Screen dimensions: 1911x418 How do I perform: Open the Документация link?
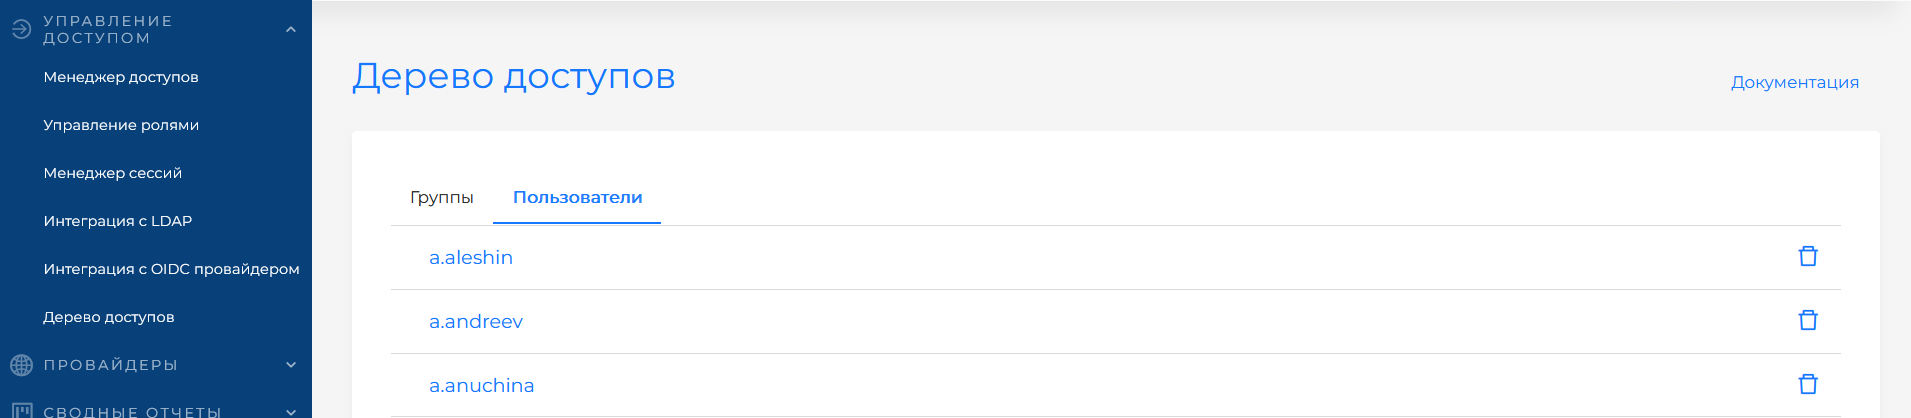[1795, 82]
